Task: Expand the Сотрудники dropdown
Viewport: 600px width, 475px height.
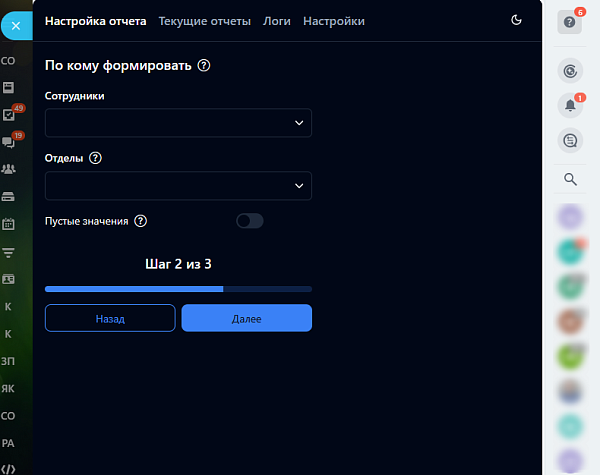Action: [x=178, y=123]
